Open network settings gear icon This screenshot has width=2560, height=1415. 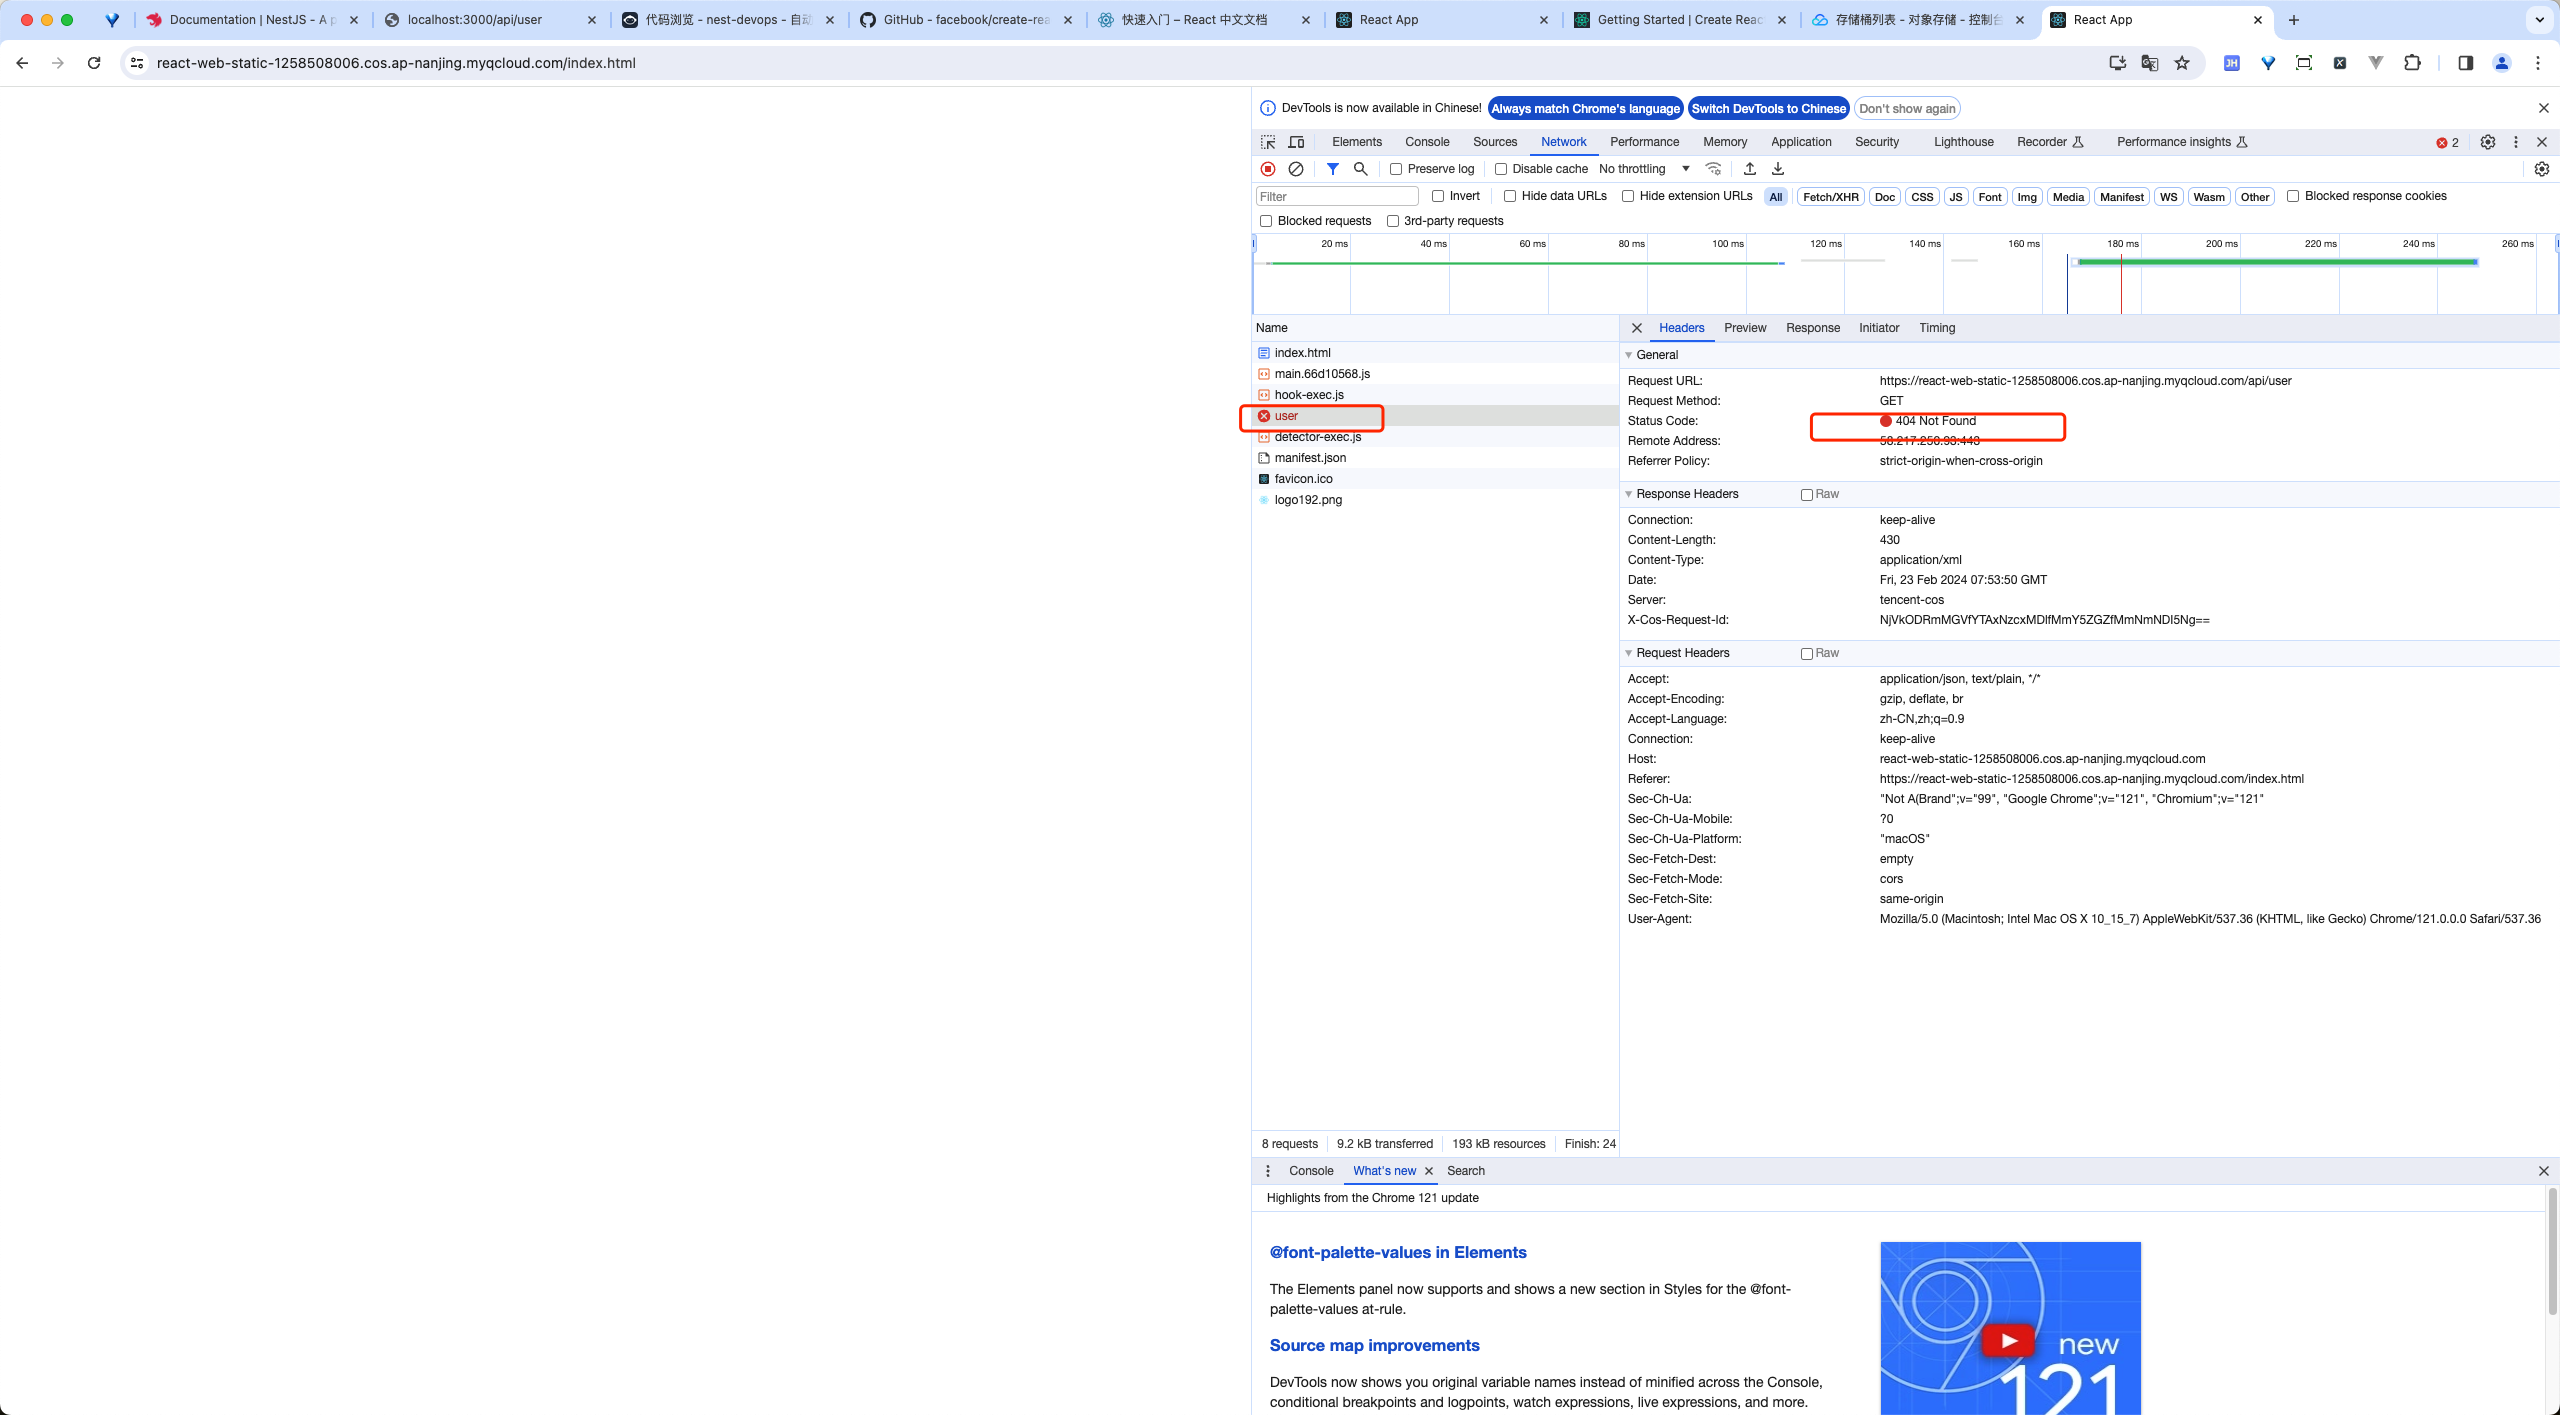[2542, 169]
